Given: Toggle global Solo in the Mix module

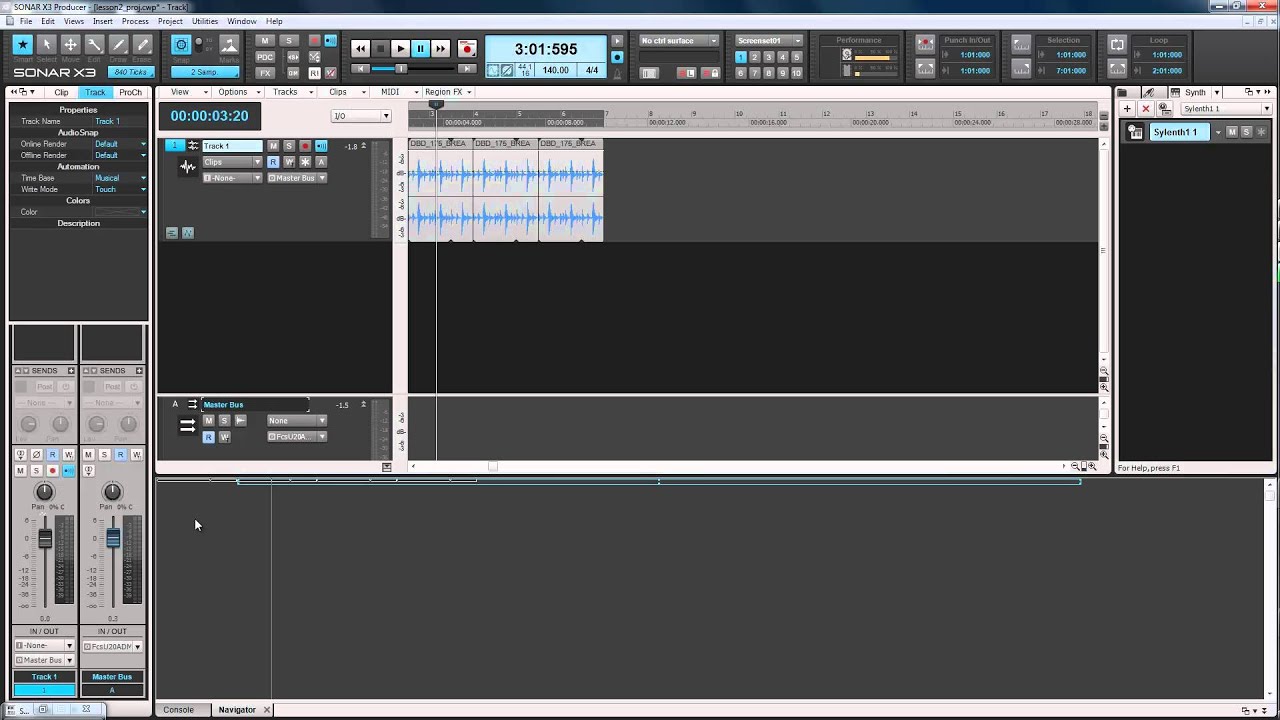Looking at the screenshot, I should click(x=289, y=41).
